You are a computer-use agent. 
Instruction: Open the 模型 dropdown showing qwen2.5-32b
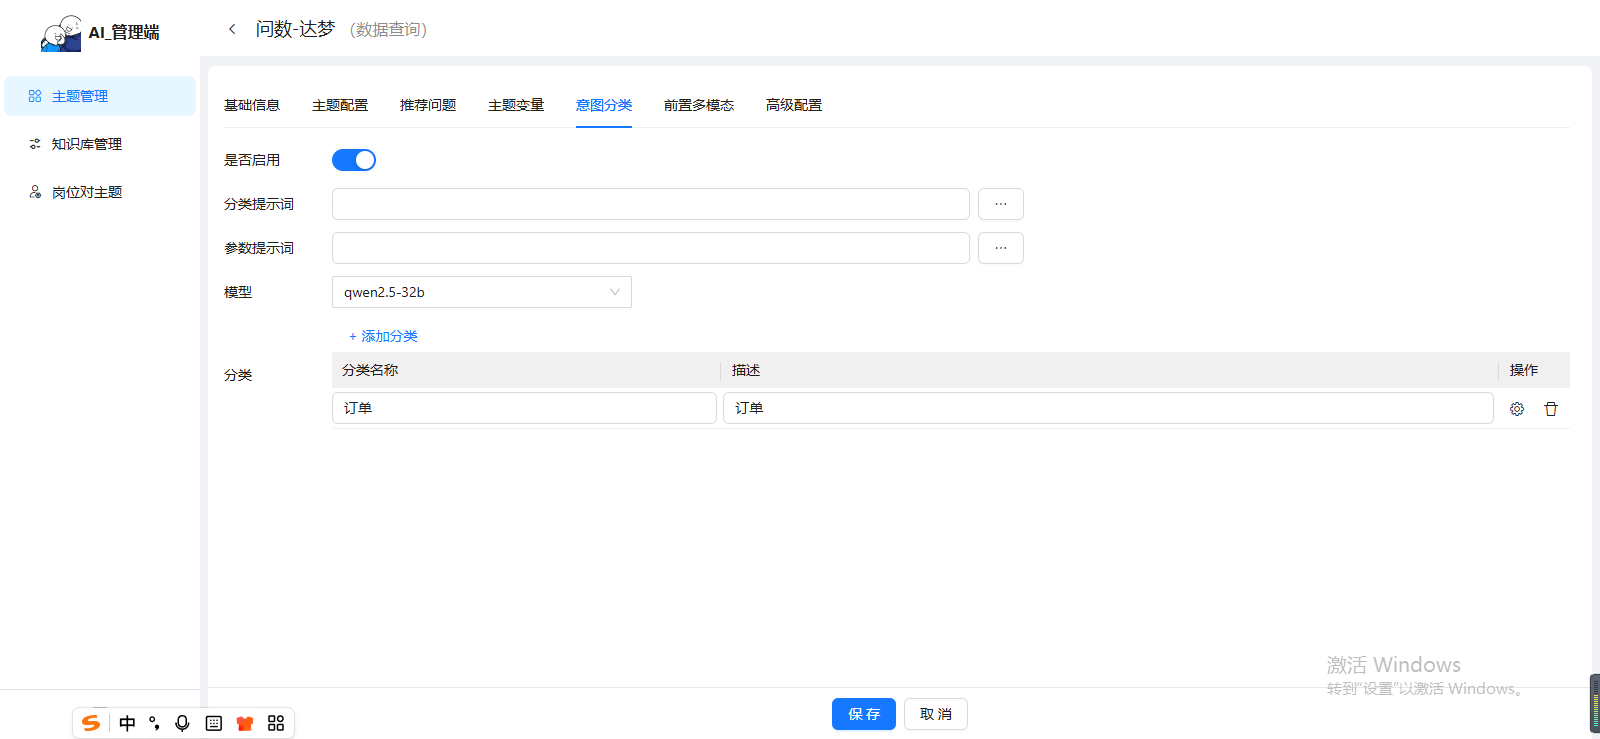(x=481, y=292)
